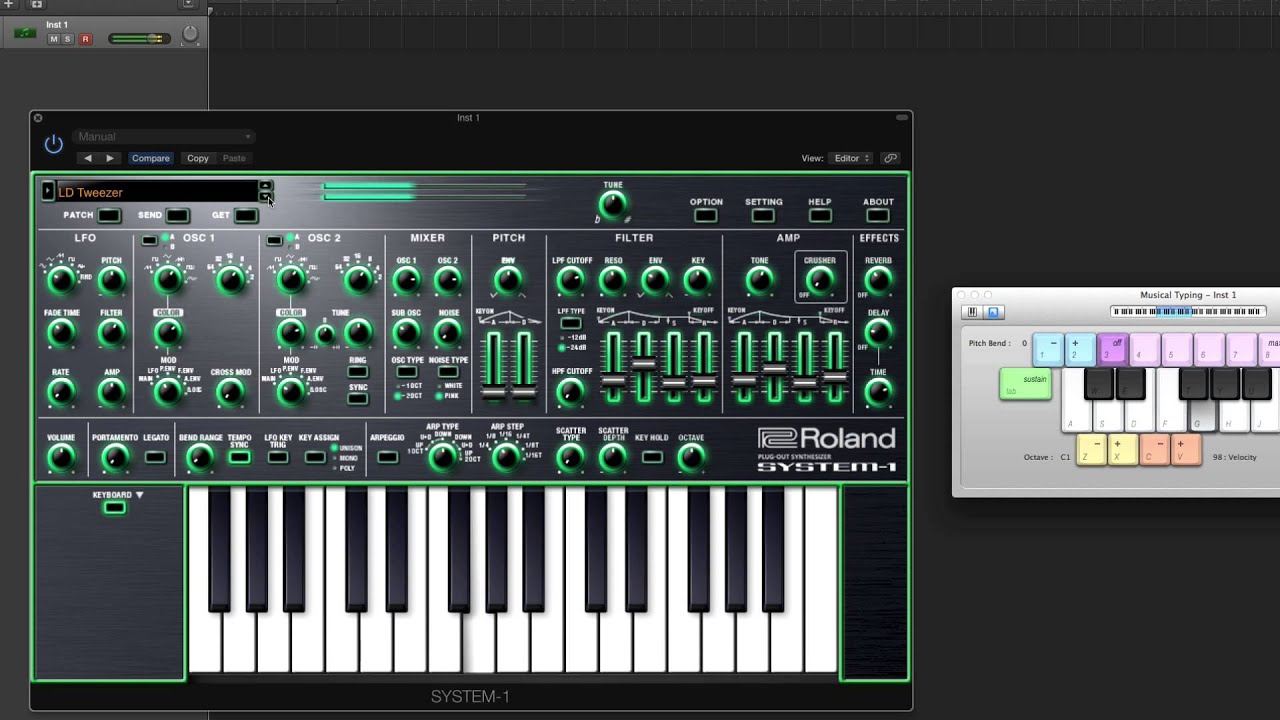Toggle the Legato switch
Image resolution: width=1280 pixels, height=720 pixels.
(155, 457)
